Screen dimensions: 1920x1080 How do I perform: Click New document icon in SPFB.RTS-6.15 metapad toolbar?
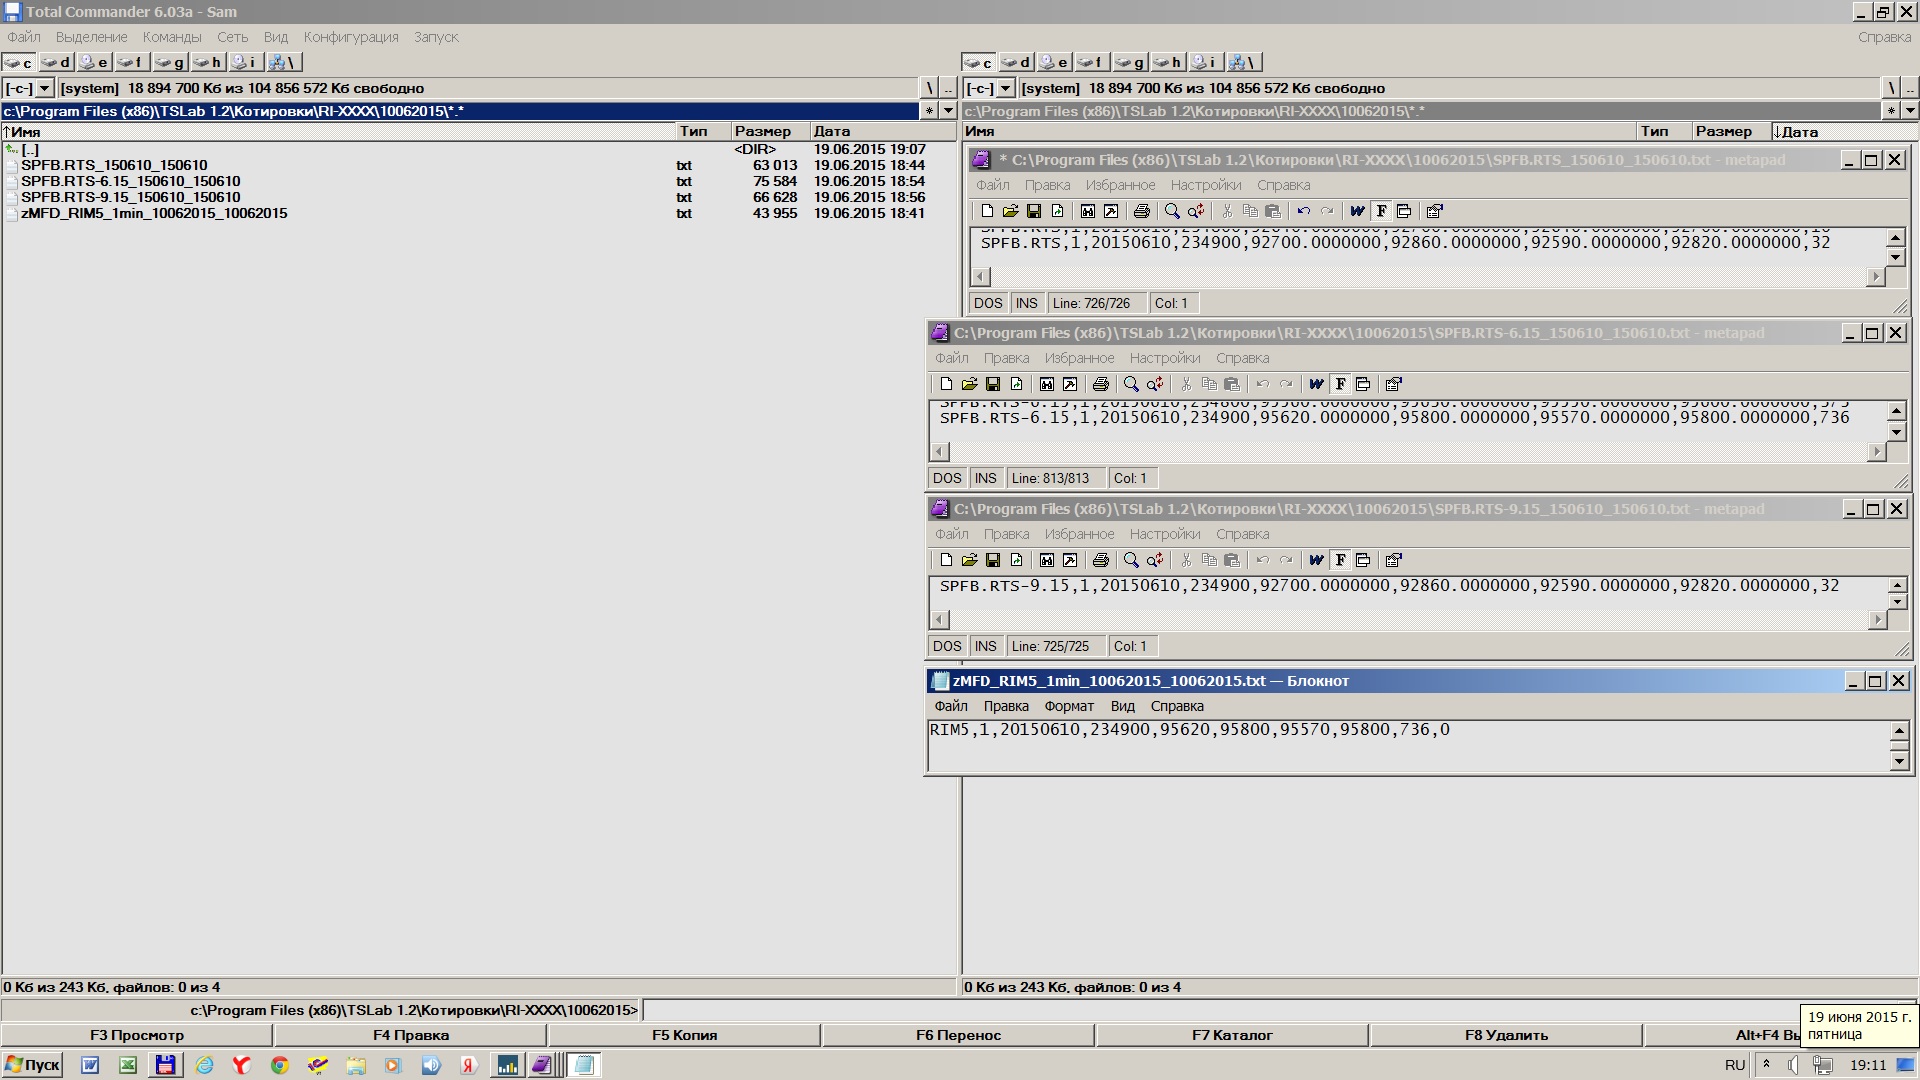(x=946, y=384)
